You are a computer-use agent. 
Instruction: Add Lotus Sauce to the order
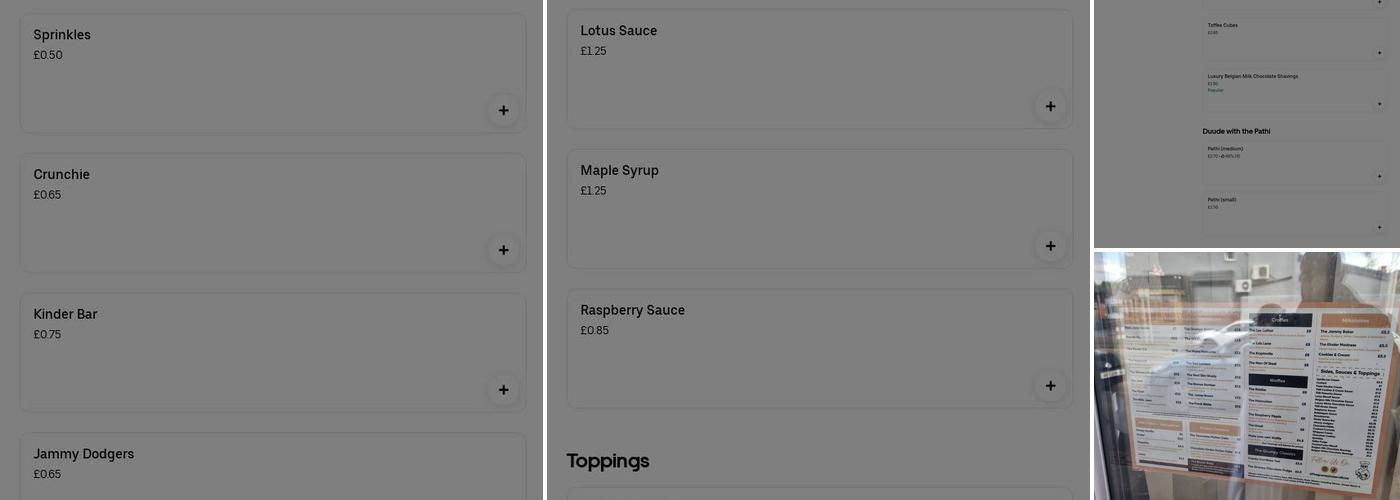[1050, 106]
